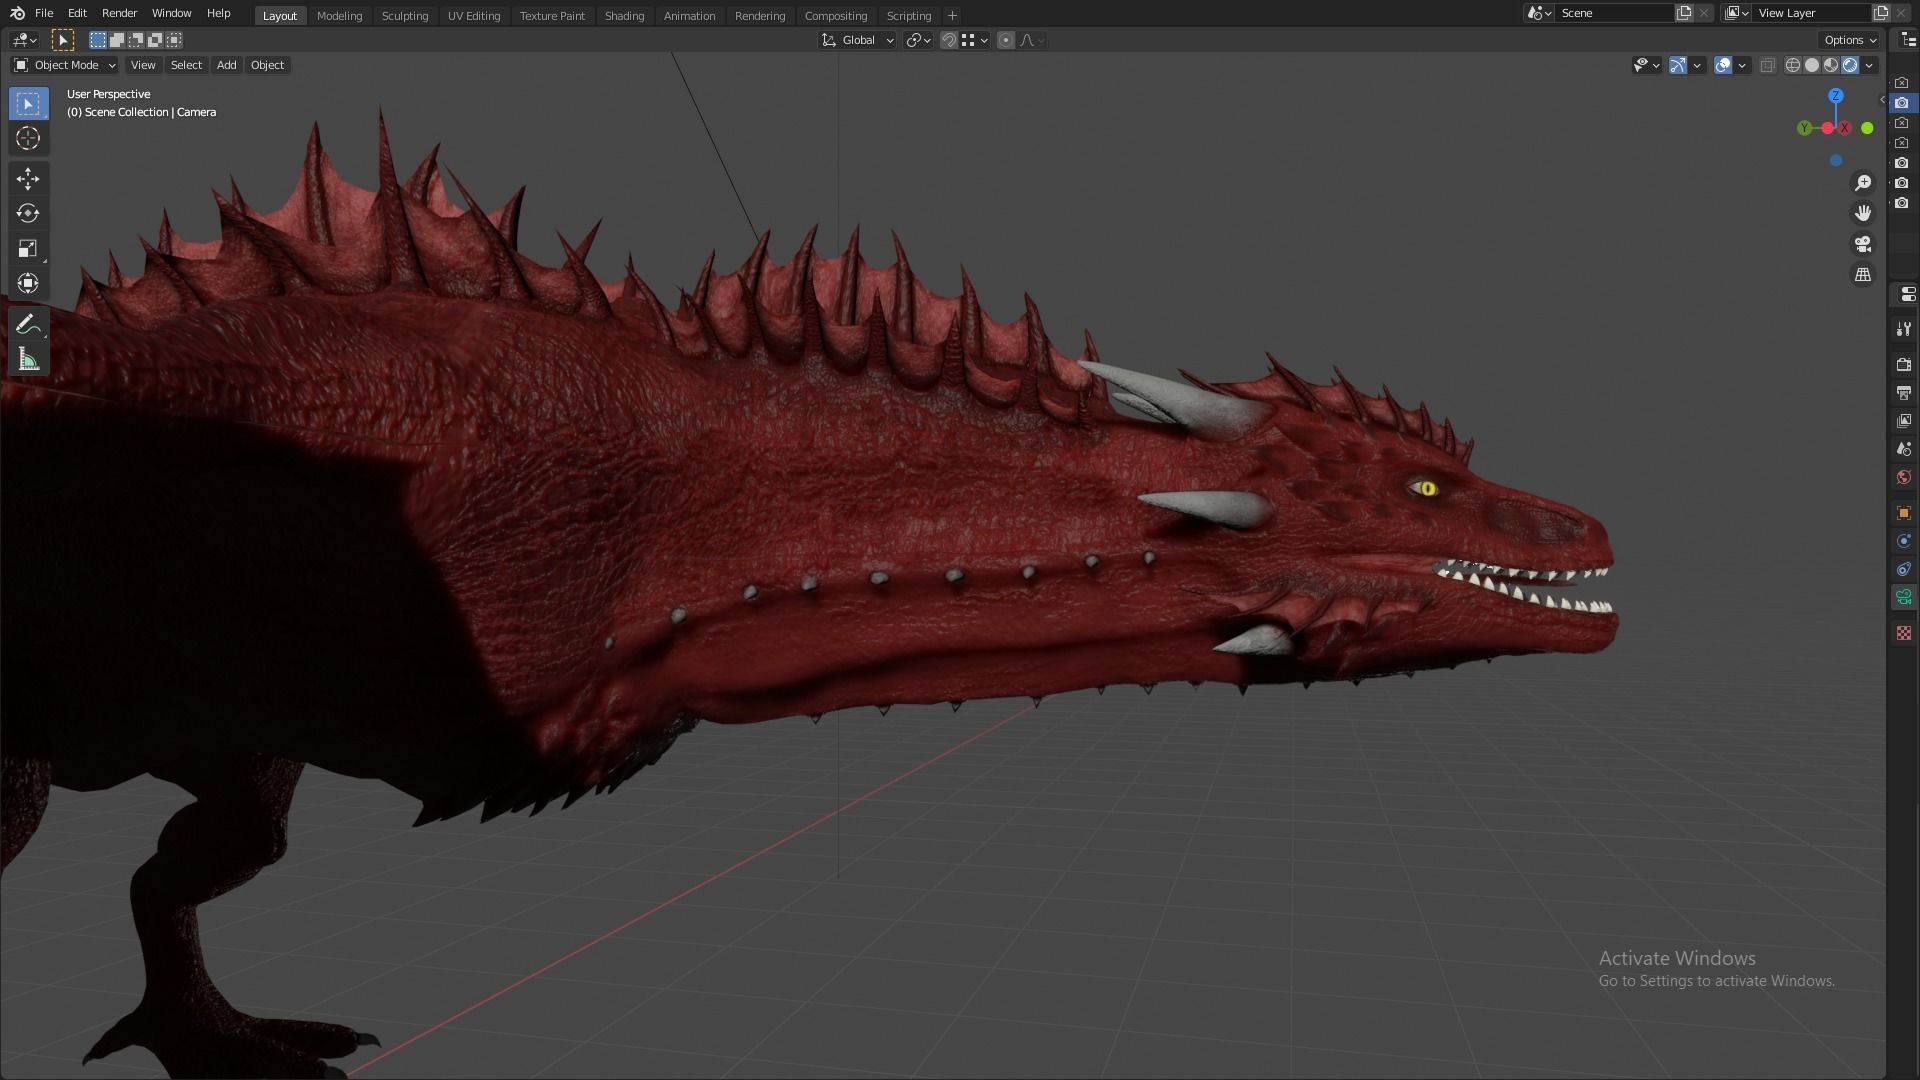Open Texture properties checker tab
1920x1080 pixels.
pos(1904,633)
